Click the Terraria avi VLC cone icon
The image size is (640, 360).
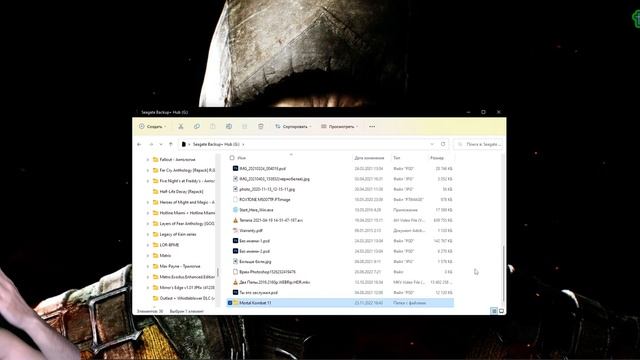236,220
